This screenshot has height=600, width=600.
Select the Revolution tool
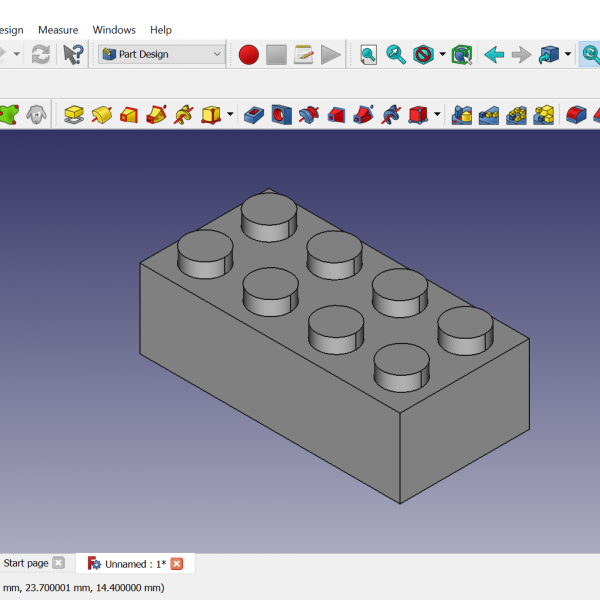(101, 115)
